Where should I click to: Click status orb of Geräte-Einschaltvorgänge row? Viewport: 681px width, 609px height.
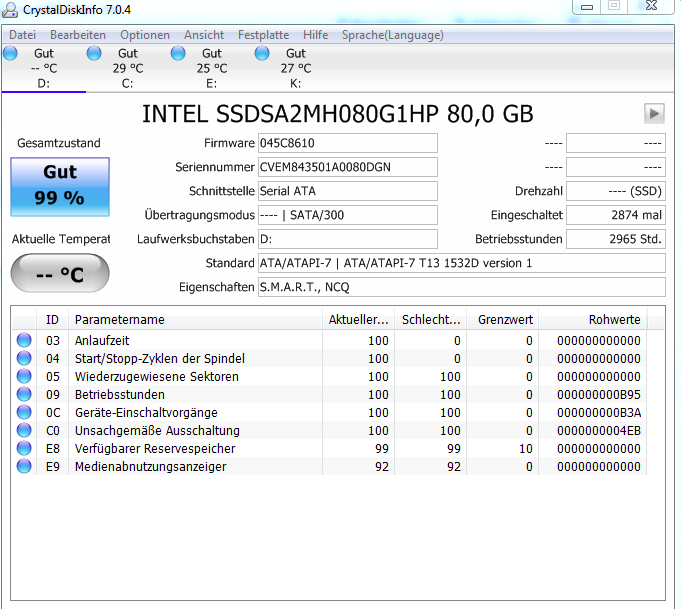pyautogui.click(x=24, y=412)
